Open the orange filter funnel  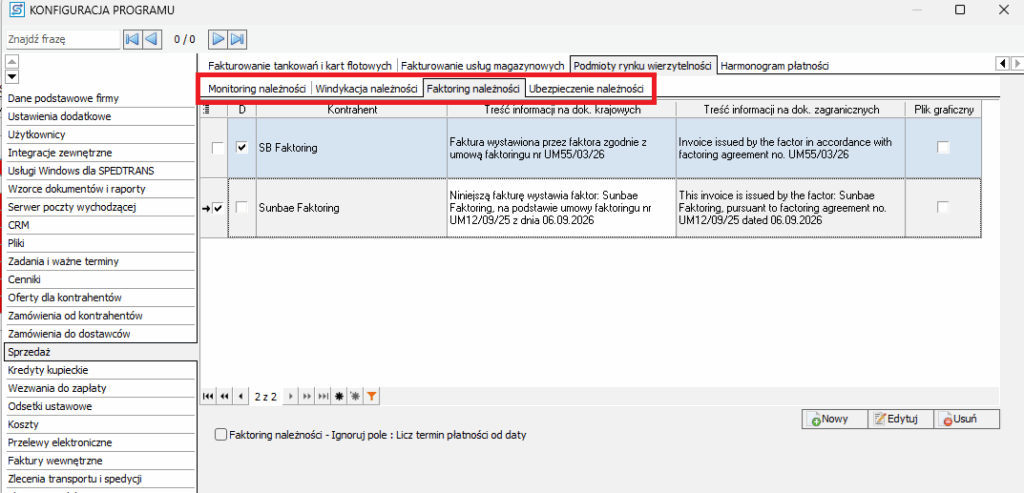371,396
